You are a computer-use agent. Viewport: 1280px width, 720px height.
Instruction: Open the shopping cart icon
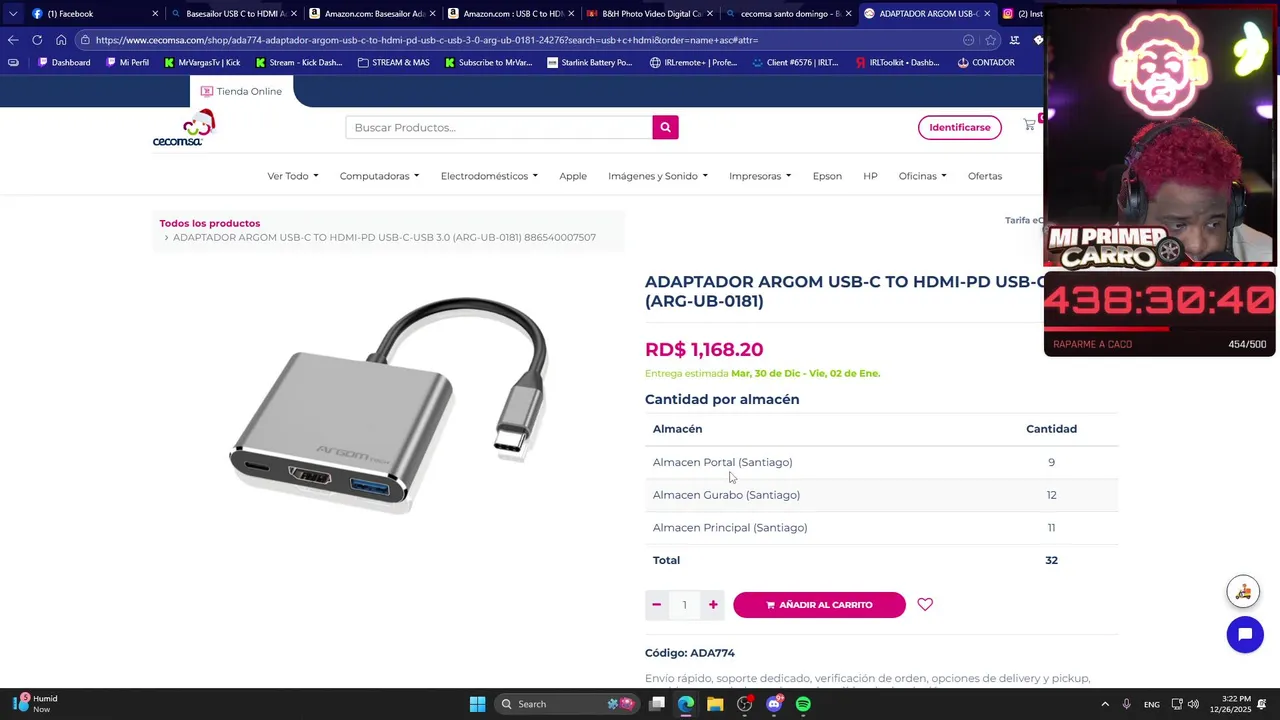coord(1029,125)
